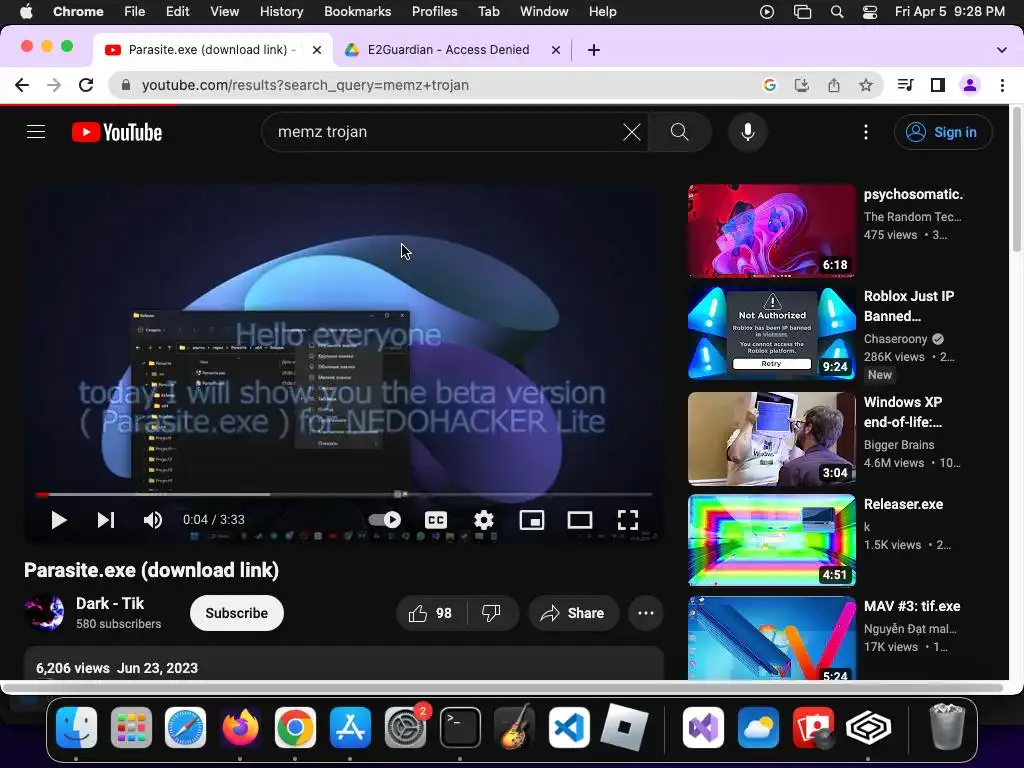Click the horizontal scrollbar at bottom
This screenshot has height=768, width=1024.
point(503,688)
